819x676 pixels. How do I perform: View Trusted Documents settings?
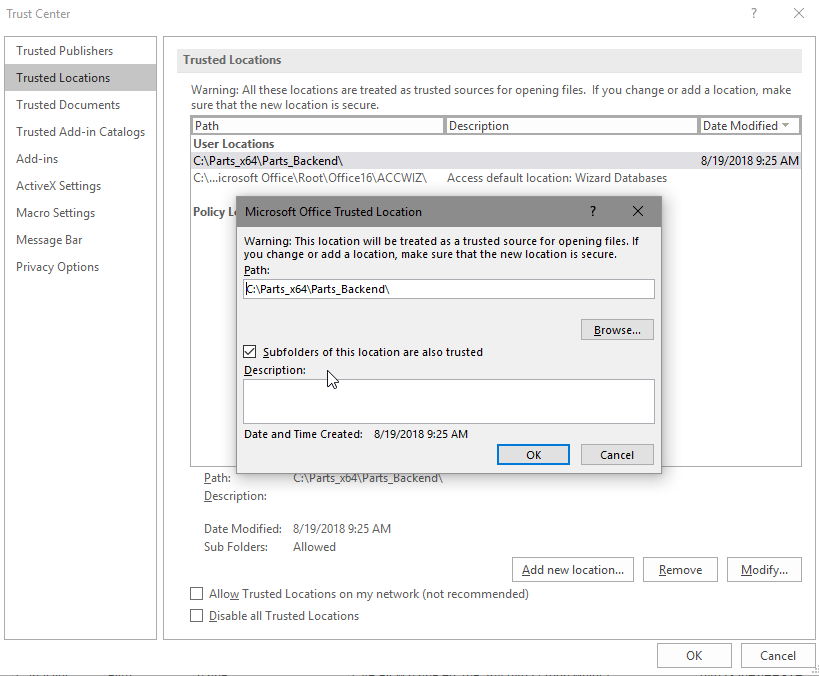(x=66, y=104)
